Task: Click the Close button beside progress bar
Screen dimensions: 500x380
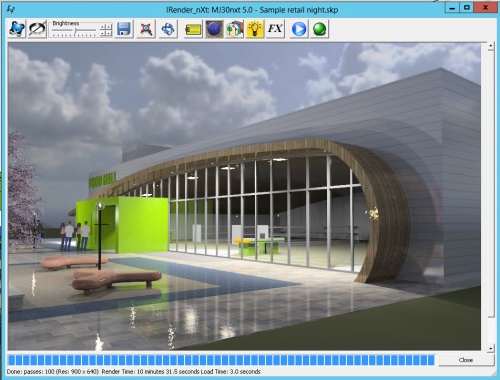Action: click(466, 360)
